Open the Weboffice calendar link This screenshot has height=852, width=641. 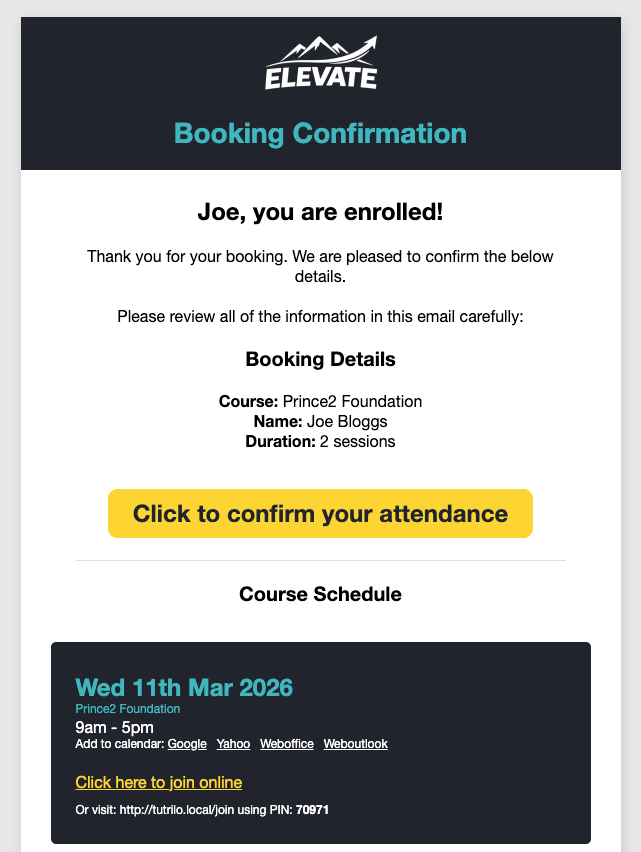[286, 744]
